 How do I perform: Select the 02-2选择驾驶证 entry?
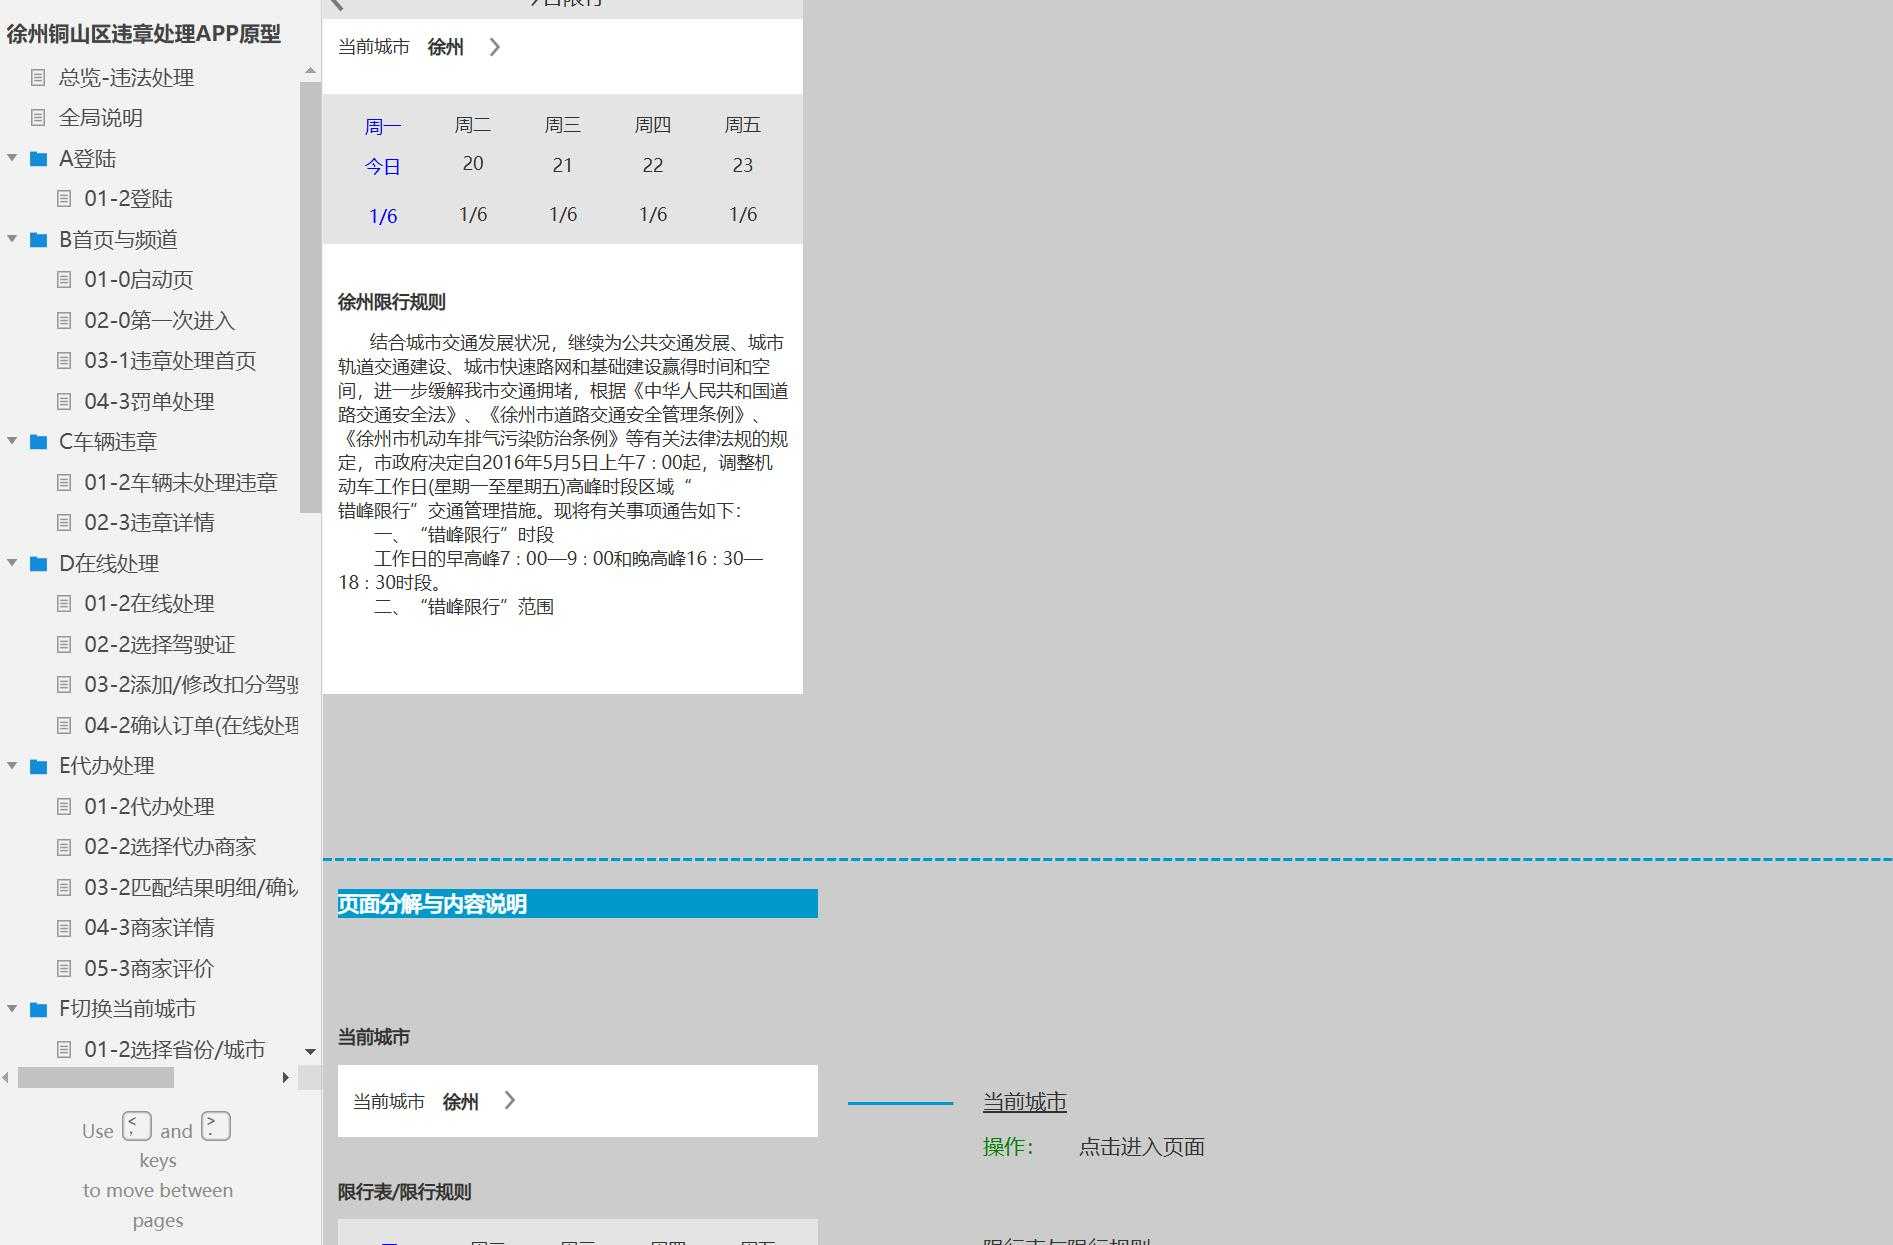tap(160, 644)
